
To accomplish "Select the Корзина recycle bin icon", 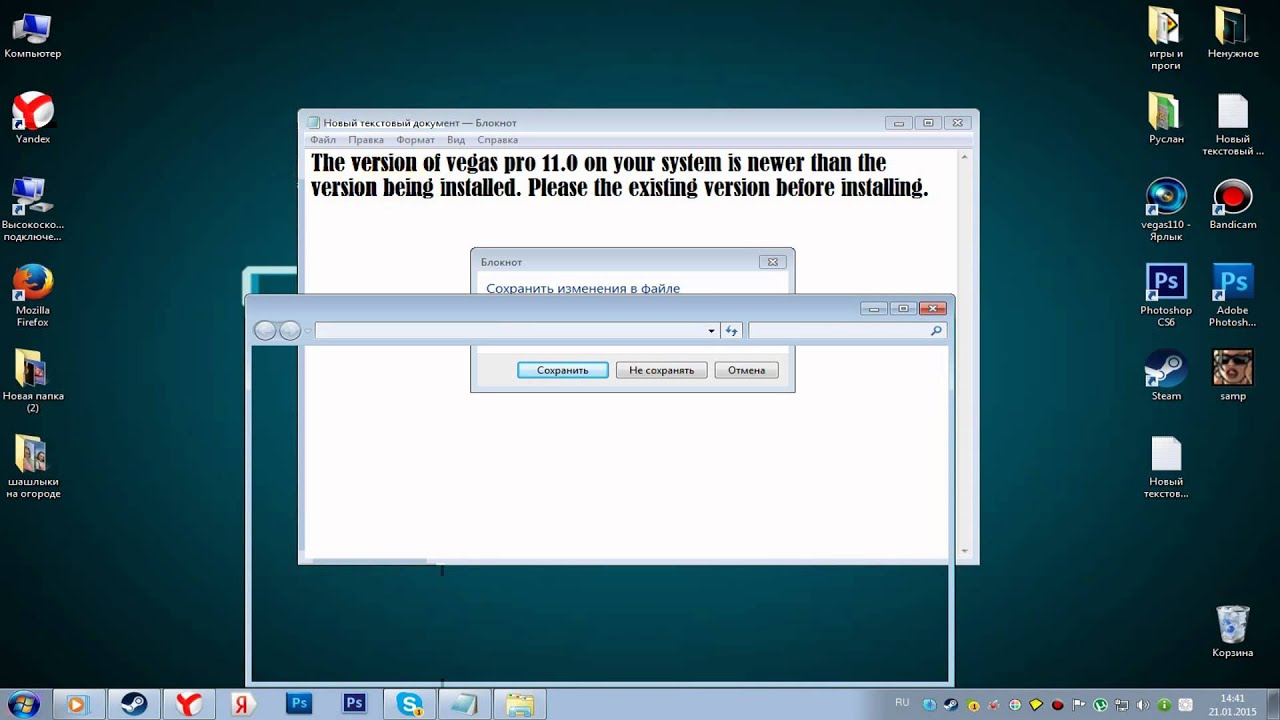I will point(1233,631).
